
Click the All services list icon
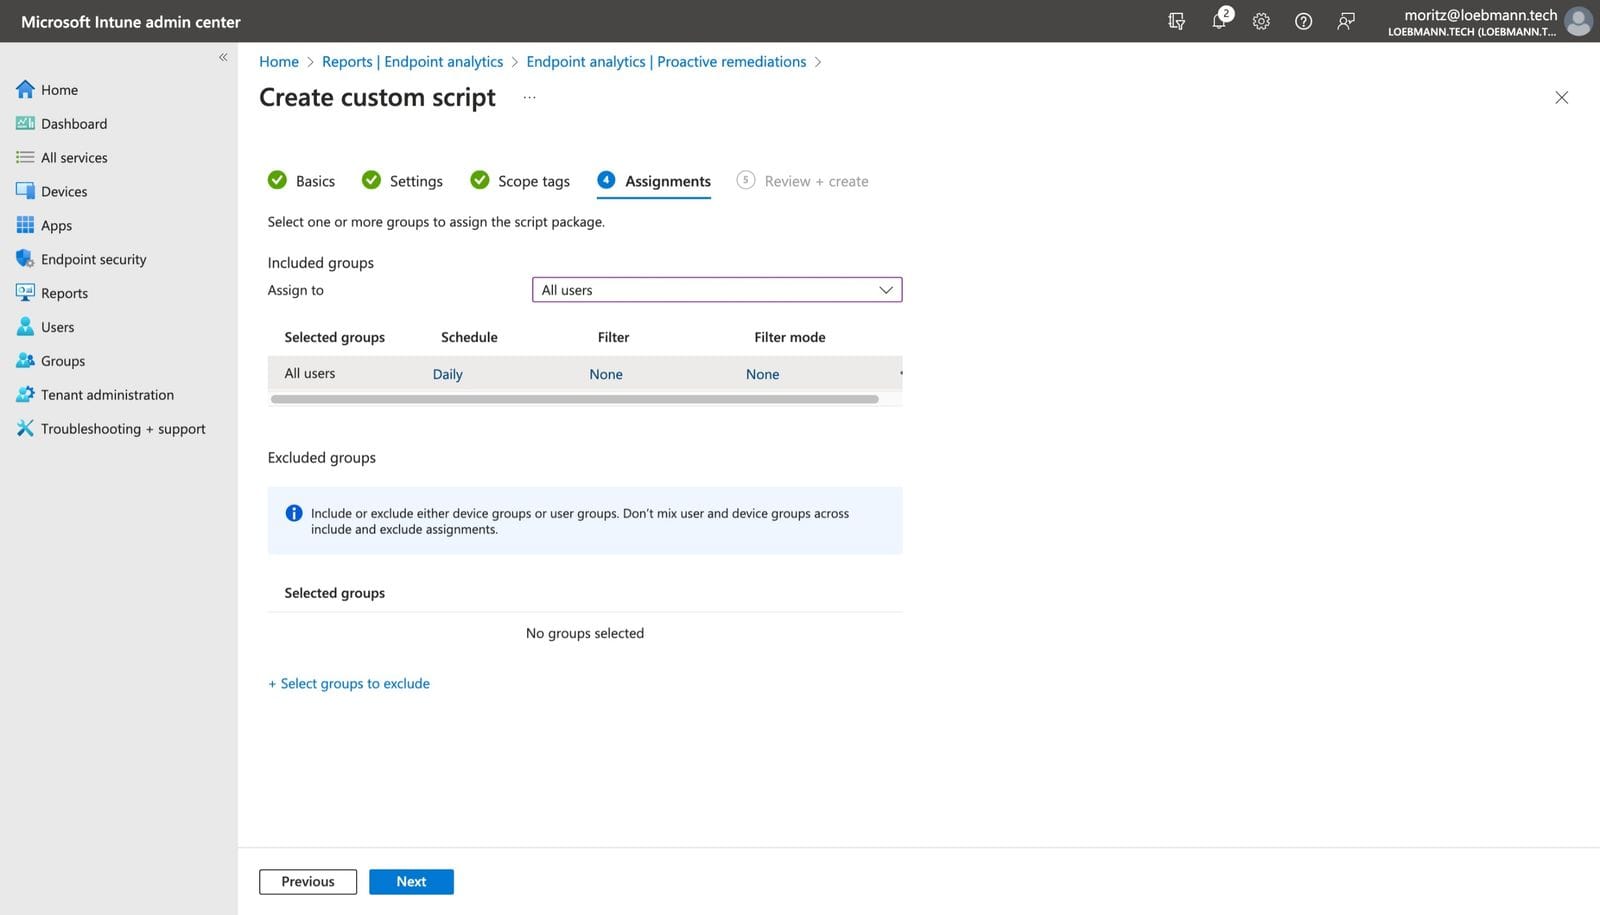pyautogui.click(x=25, y=157)
